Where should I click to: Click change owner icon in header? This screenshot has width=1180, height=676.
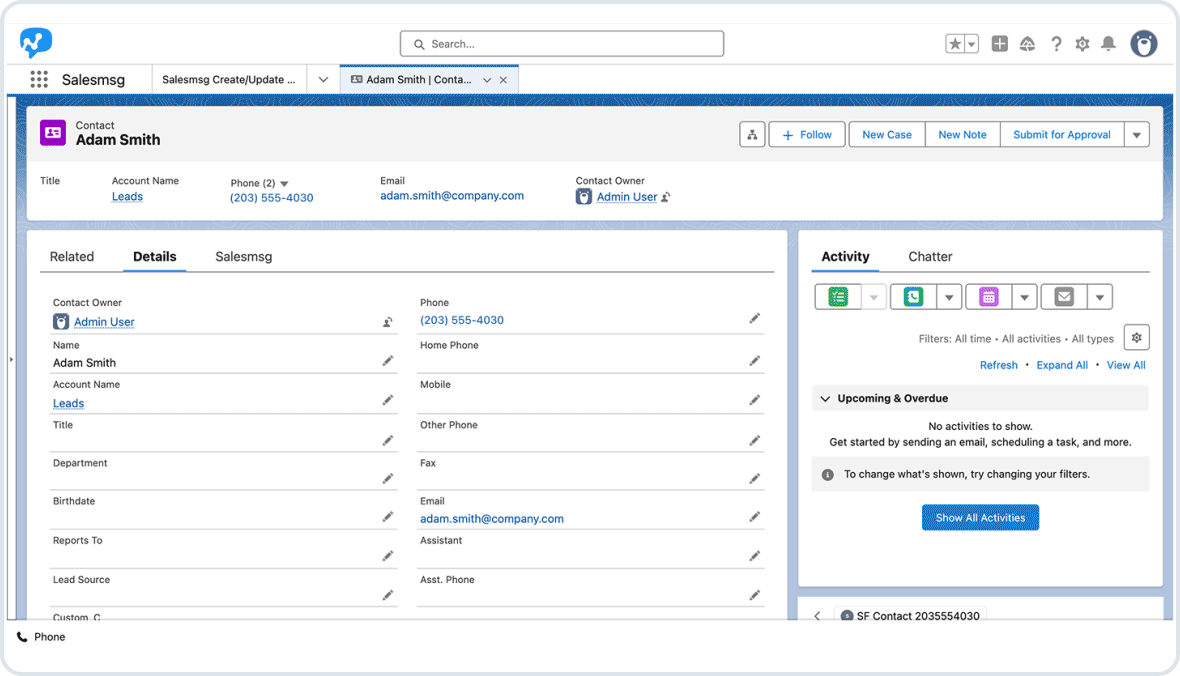click(x=666, y=197)
